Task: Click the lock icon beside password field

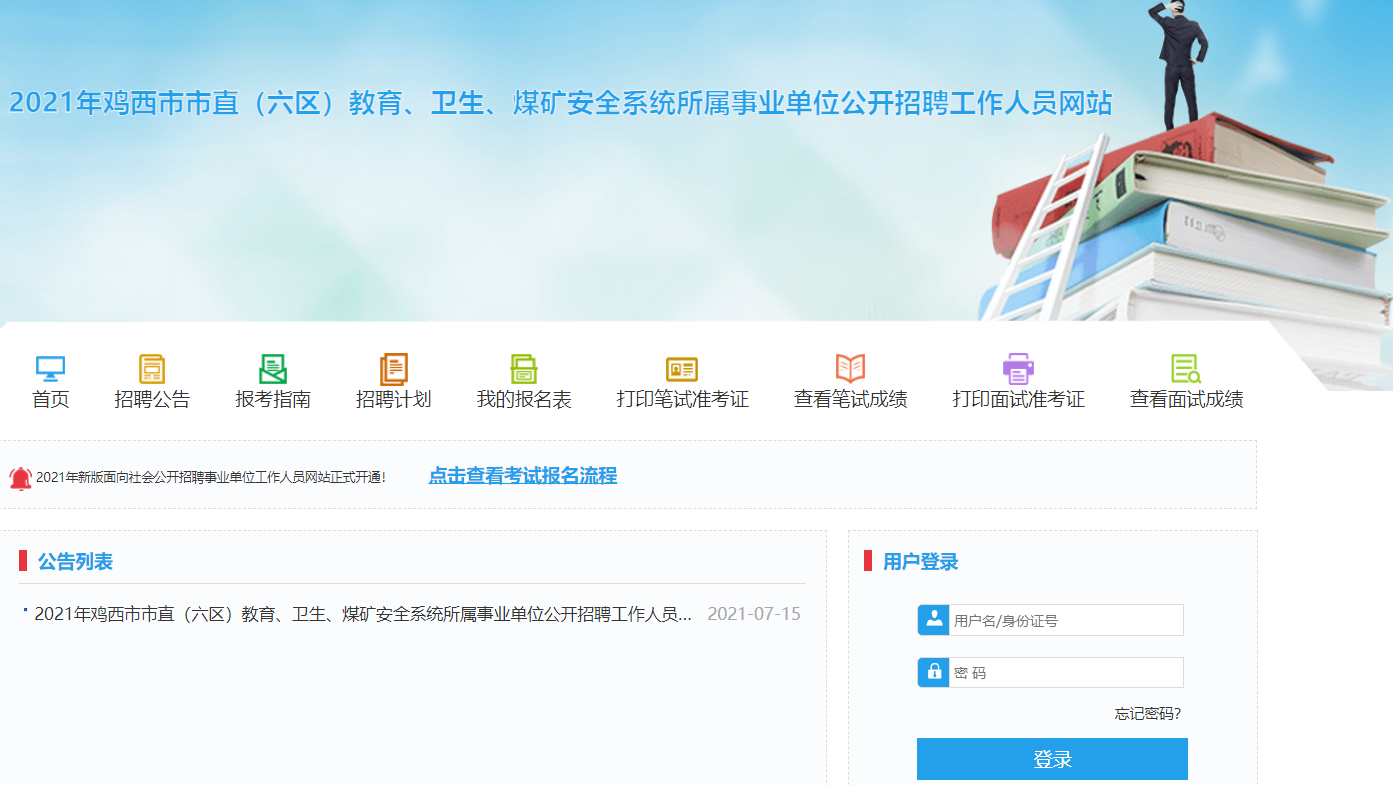Action: (x=933, y=672)
